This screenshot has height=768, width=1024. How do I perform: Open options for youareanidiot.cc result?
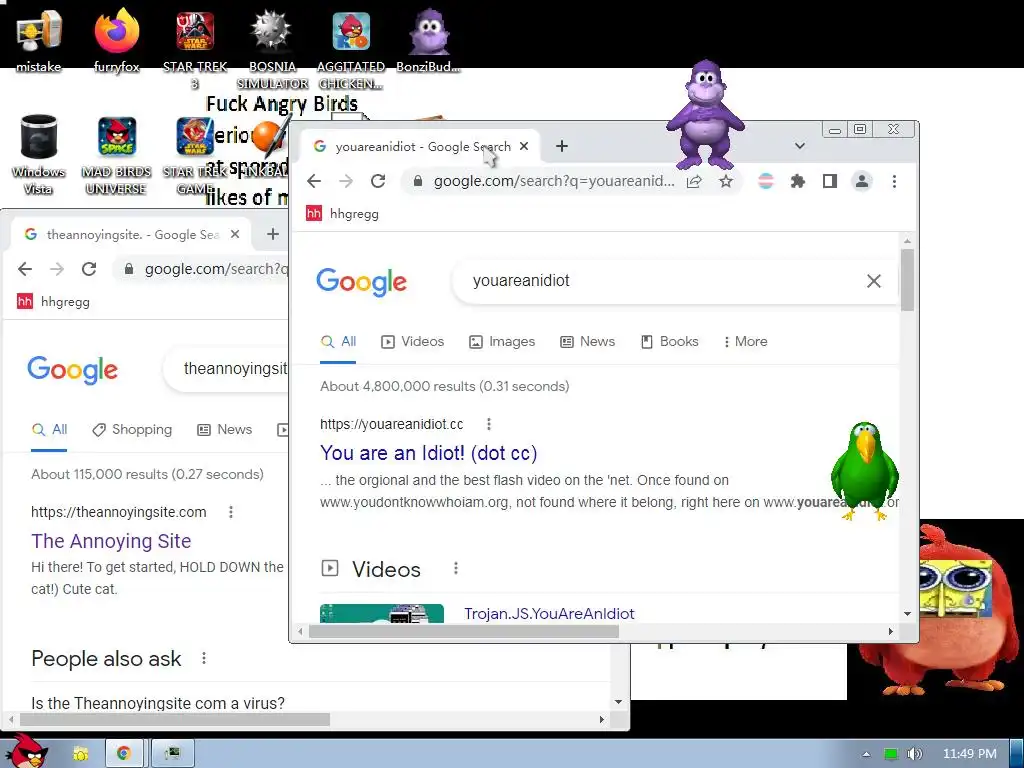coord(488,424)
